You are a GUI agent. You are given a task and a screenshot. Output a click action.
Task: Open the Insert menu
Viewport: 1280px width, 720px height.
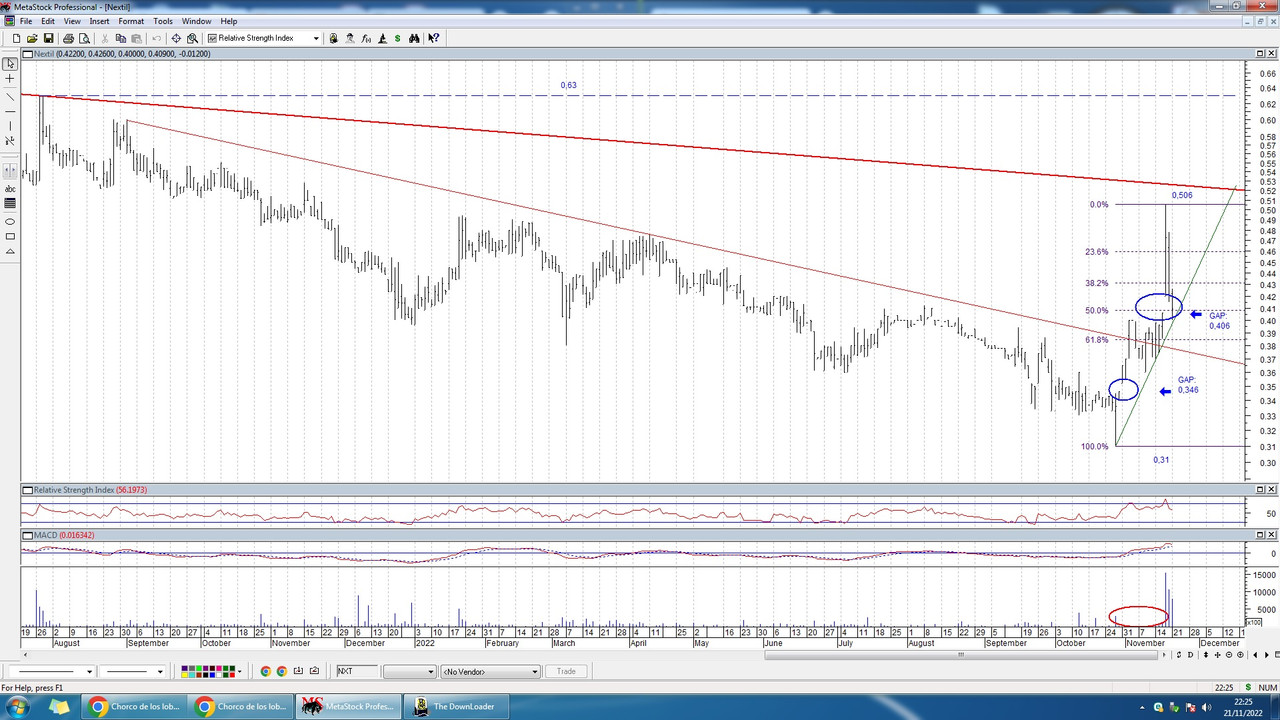(100, 21)
